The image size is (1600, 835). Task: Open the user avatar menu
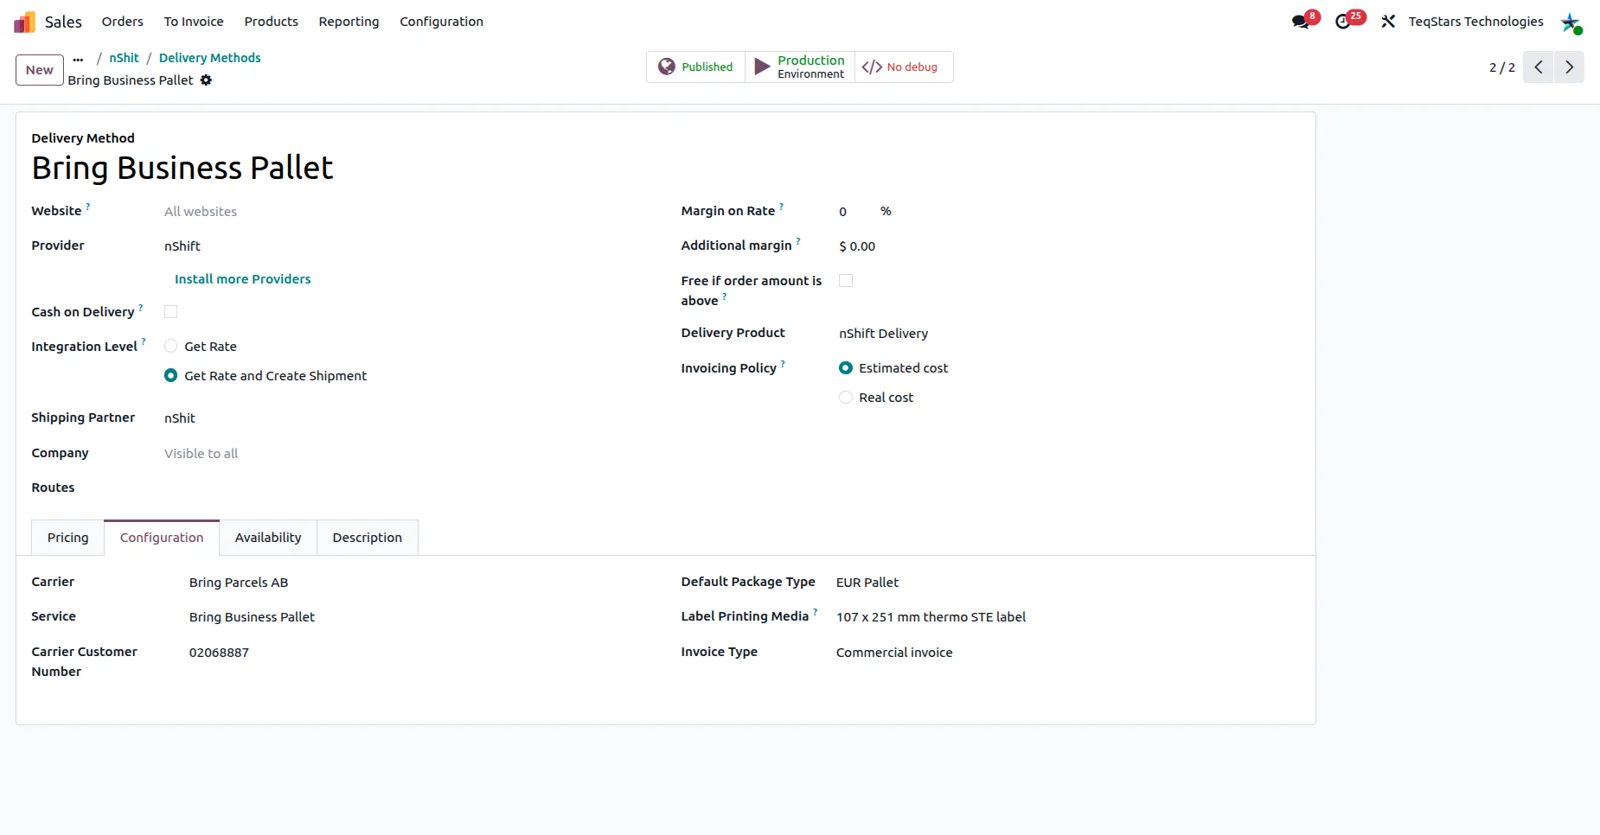(1571, 22)
